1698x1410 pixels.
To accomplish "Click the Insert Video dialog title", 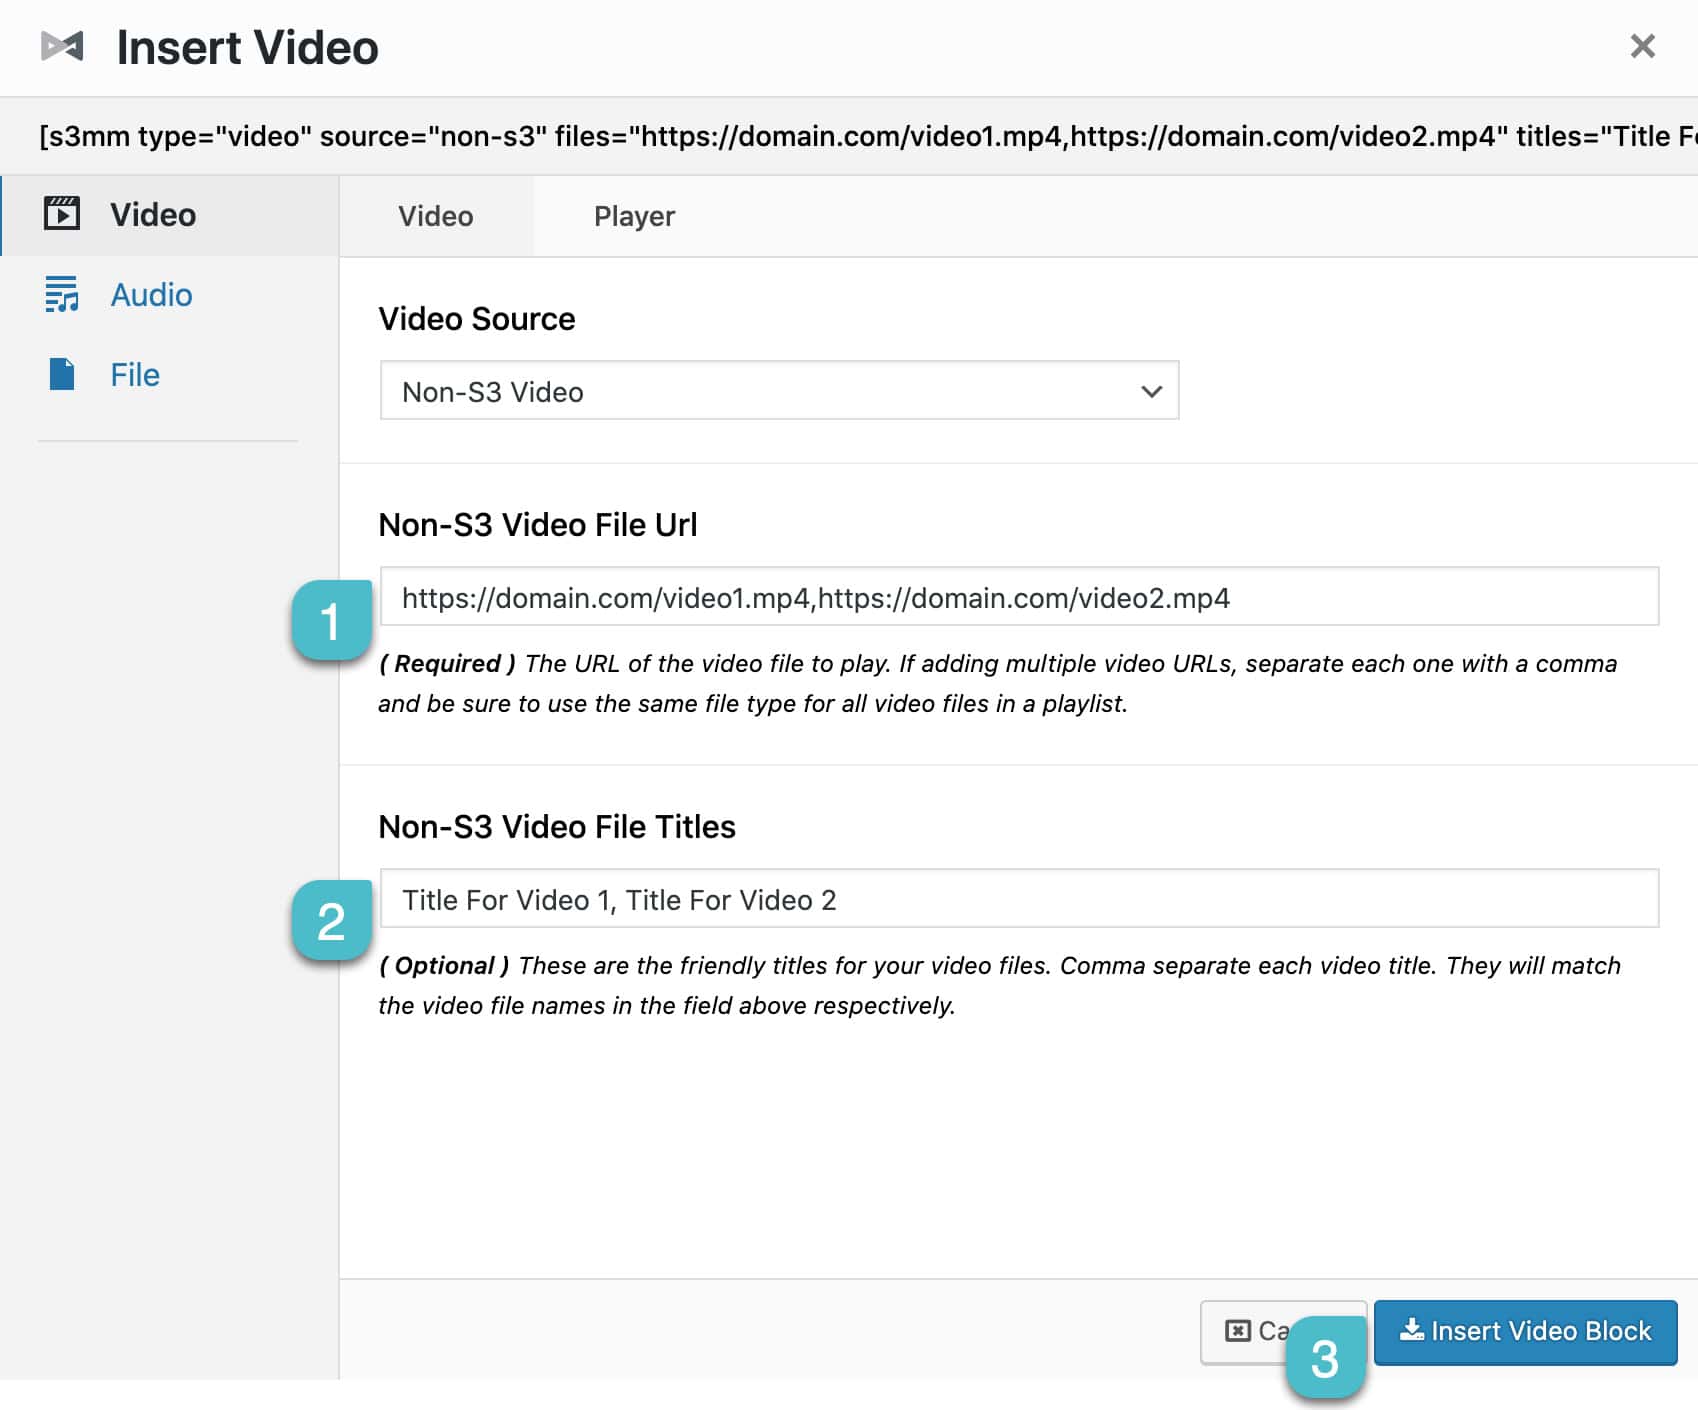I will pos(248,47).
